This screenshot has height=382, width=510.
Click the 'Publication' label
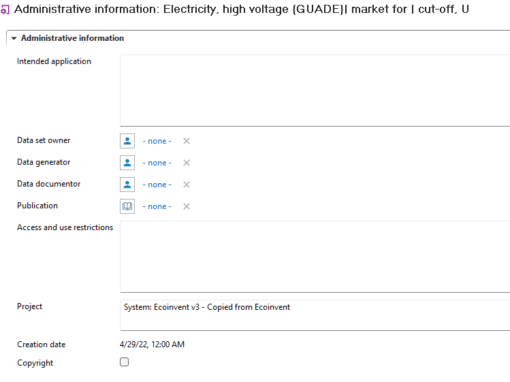click(37, 206)
